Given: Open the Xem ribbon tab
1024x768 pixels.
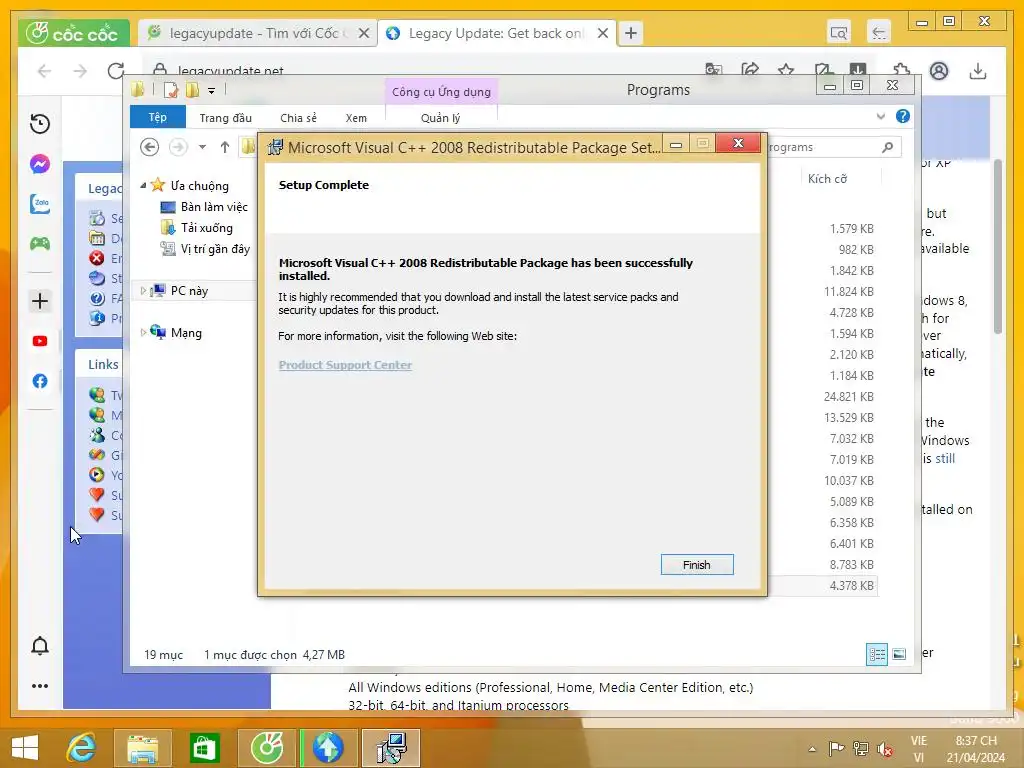Looking at the screenshot, I should pos(356,118).
